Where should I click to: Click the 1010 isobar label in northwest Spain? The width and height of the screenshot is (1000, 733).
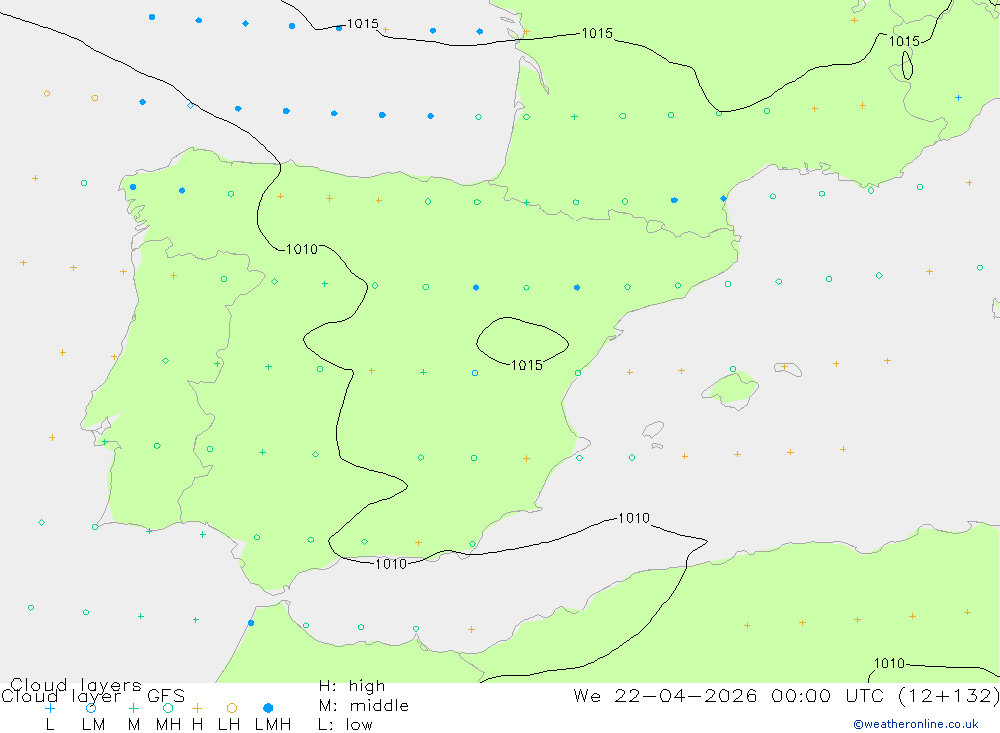[x=302, y=249]
